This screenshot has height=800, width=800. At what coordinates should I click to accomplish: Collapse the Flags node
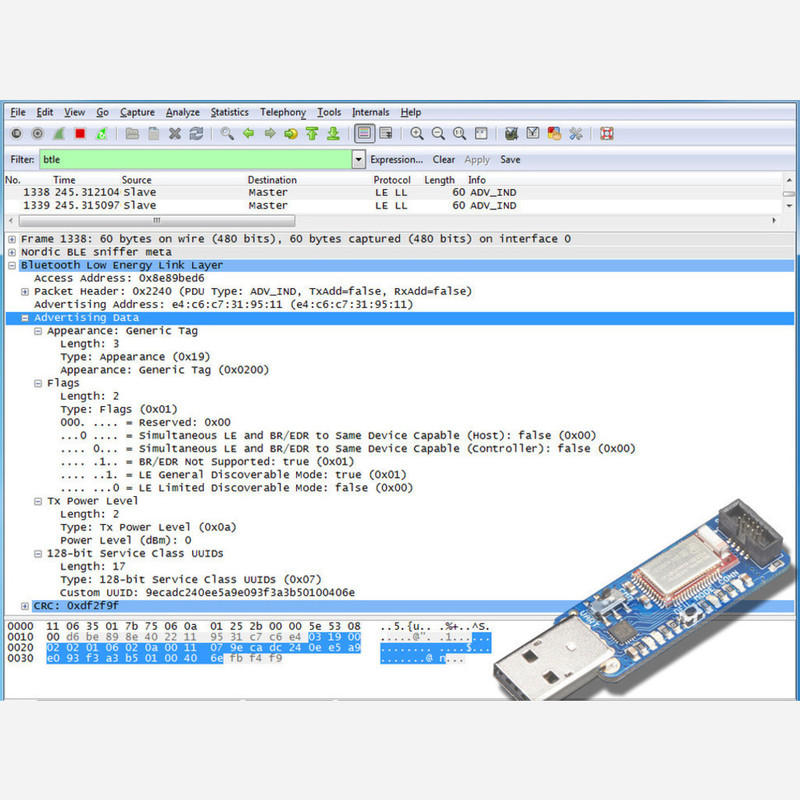(x=38, y=383)
